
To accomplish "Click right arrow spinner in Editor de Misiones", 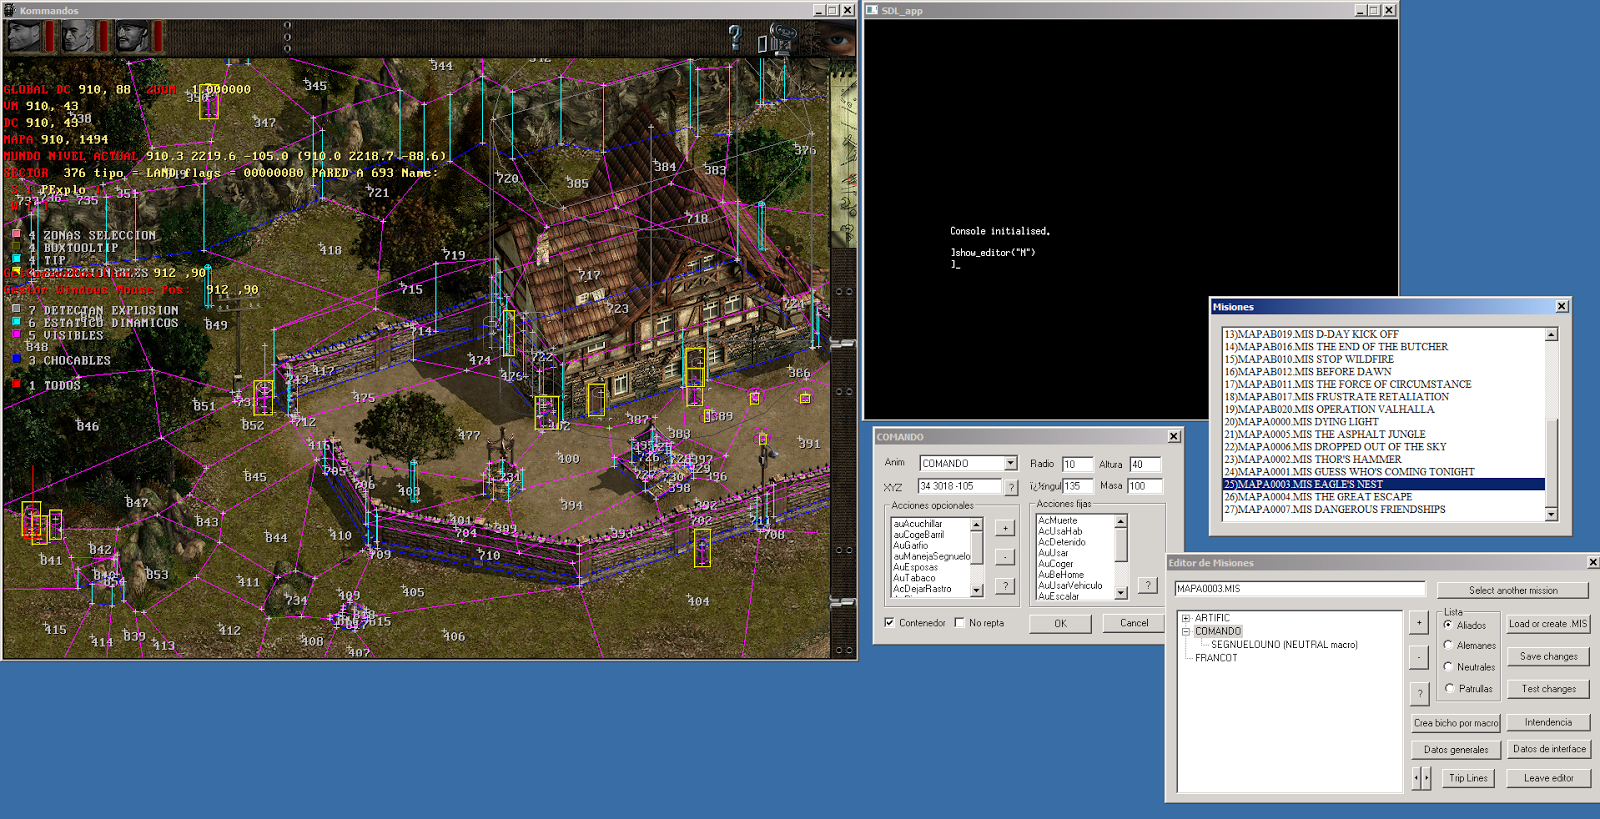I will coord(1427,778).
